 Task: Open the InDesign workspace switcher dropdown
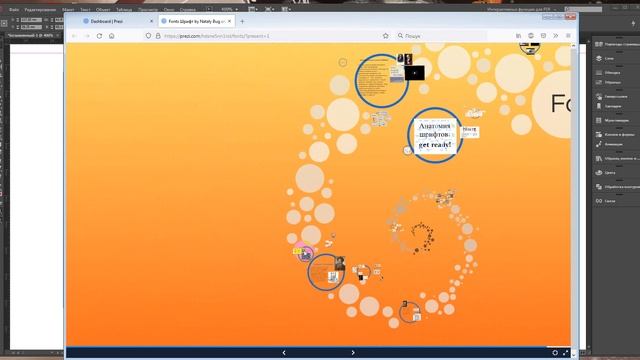(522, 9)
